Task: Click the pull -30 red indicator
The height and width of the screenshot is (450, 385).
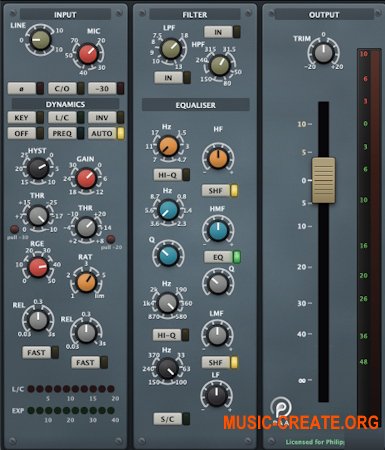Action: pyautogui.click(x=14, y=229)
